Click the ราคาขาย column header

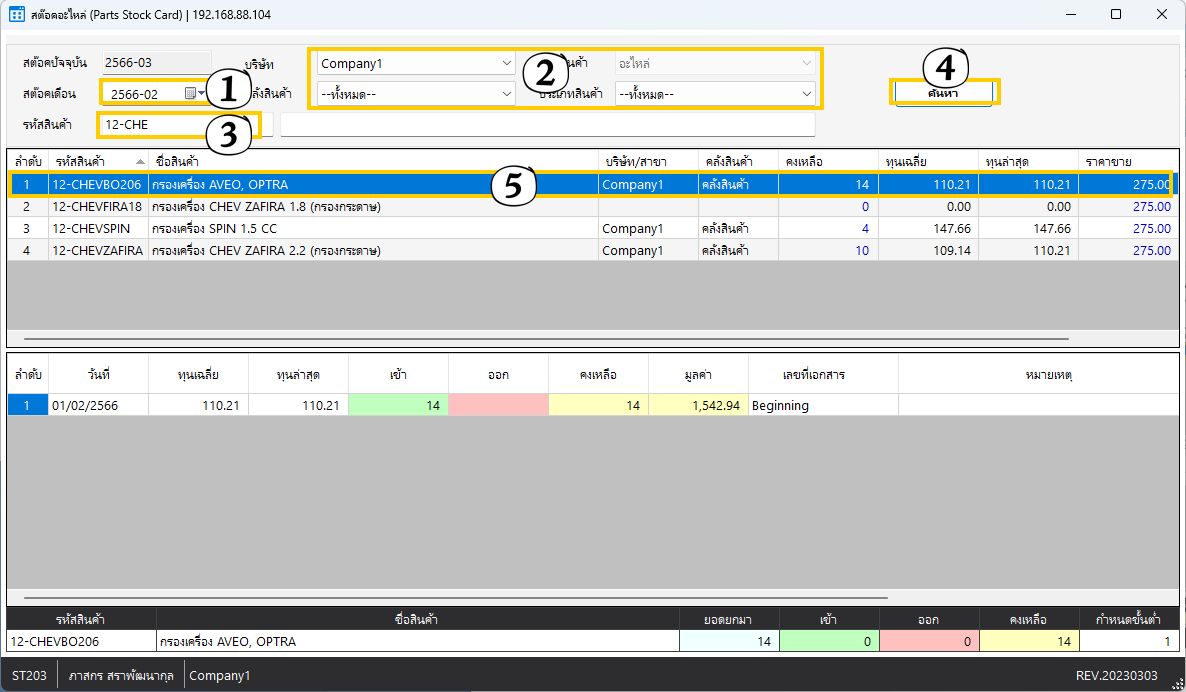click(1127, 162)
